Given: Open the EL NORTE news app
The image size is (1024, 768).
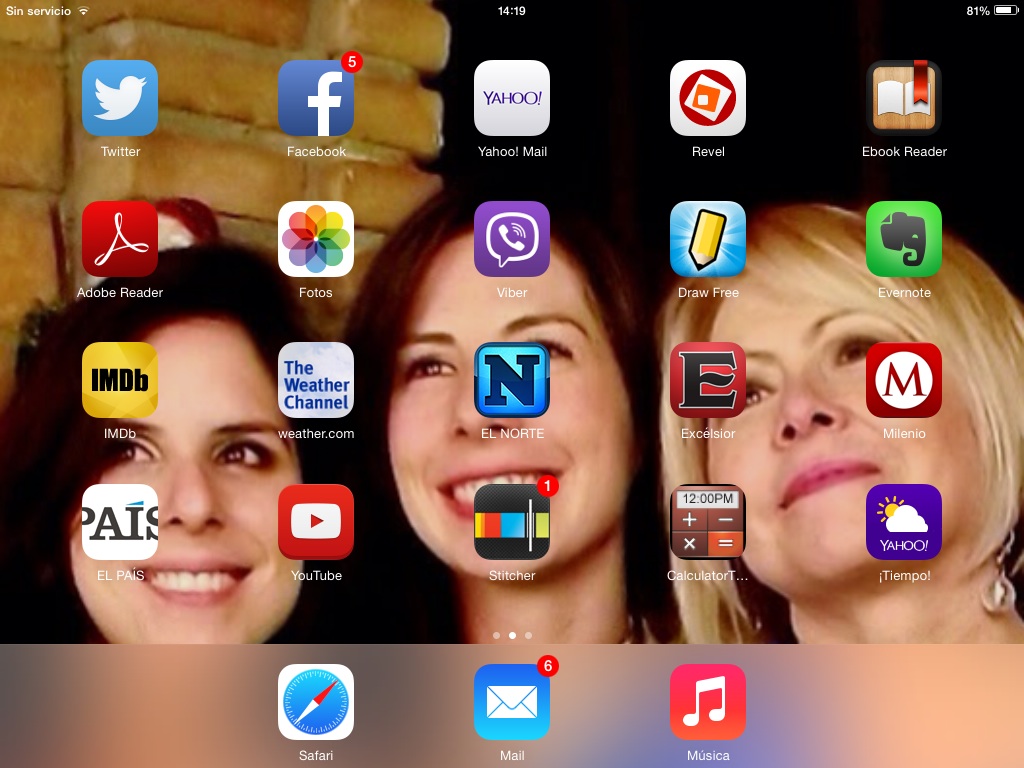Looking at the screenshot, I should (x=512, y=380).
